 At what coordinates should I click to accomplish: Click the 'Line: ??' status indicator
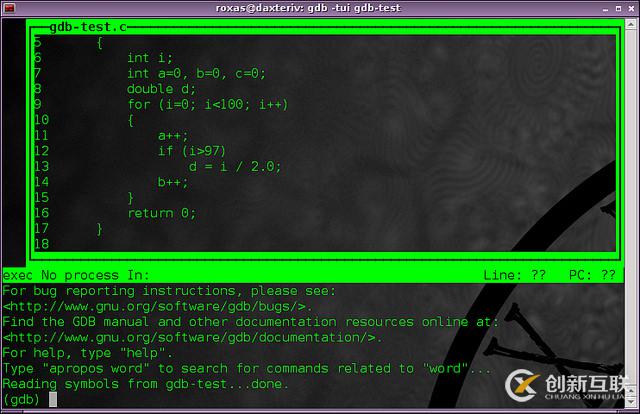(514, 275)
